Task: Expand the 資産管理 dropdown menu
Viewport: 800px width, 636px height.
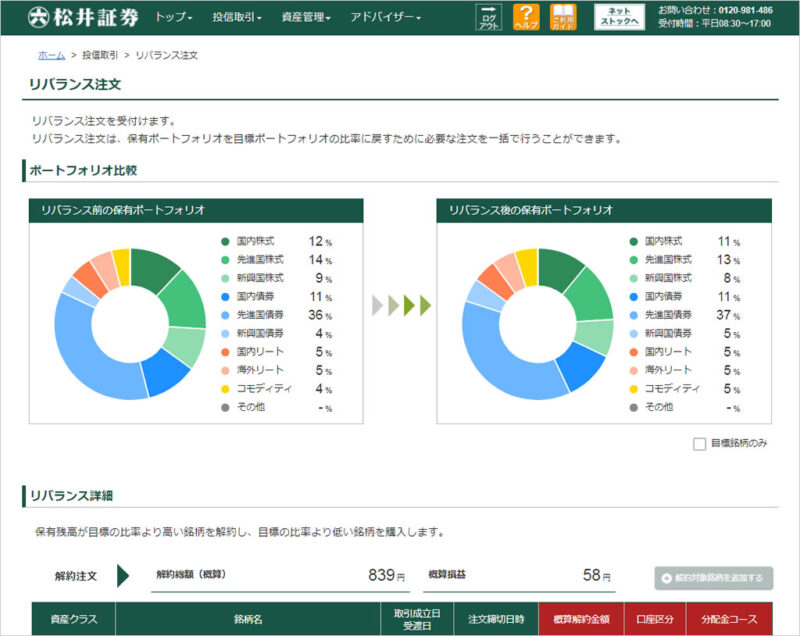Action: 306,18
